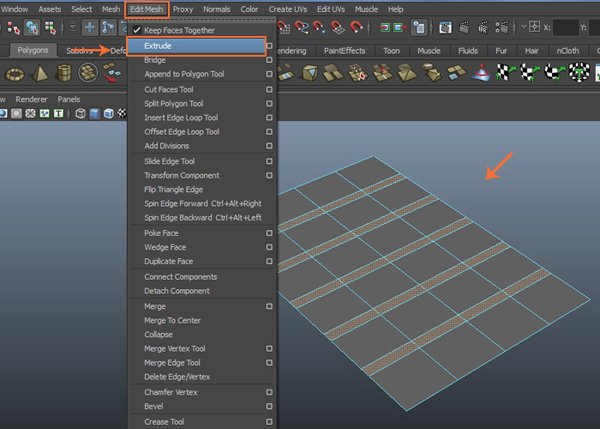
Task: Open viewport Panels menu
Action: tap(69, 100)
